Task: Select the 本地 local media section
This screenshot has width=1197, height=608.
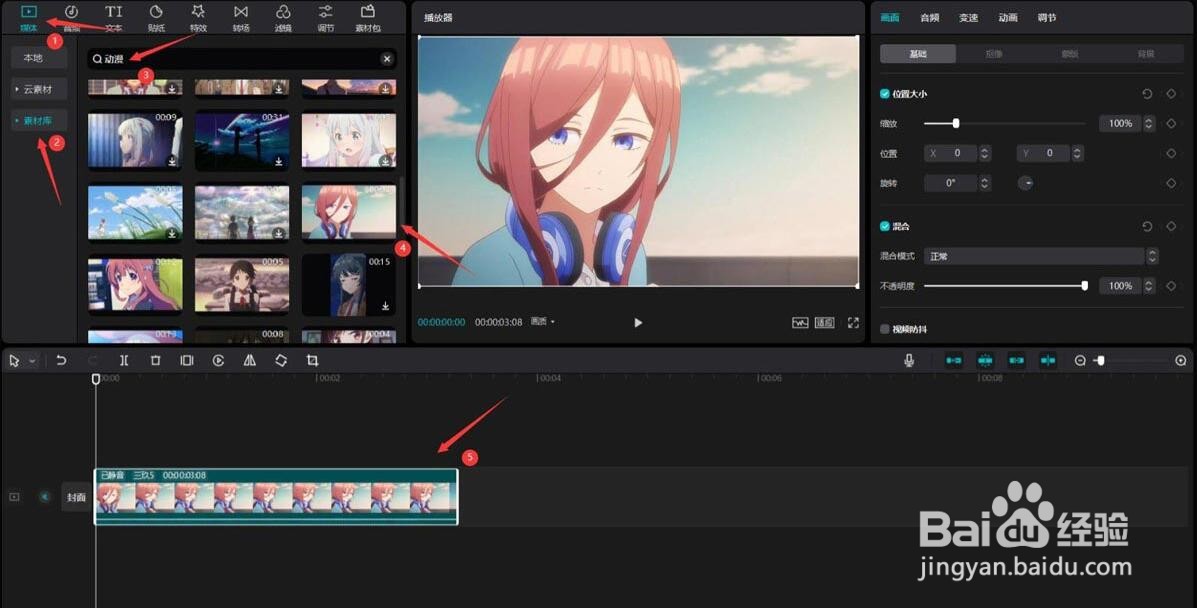Action: pos(38,58)
